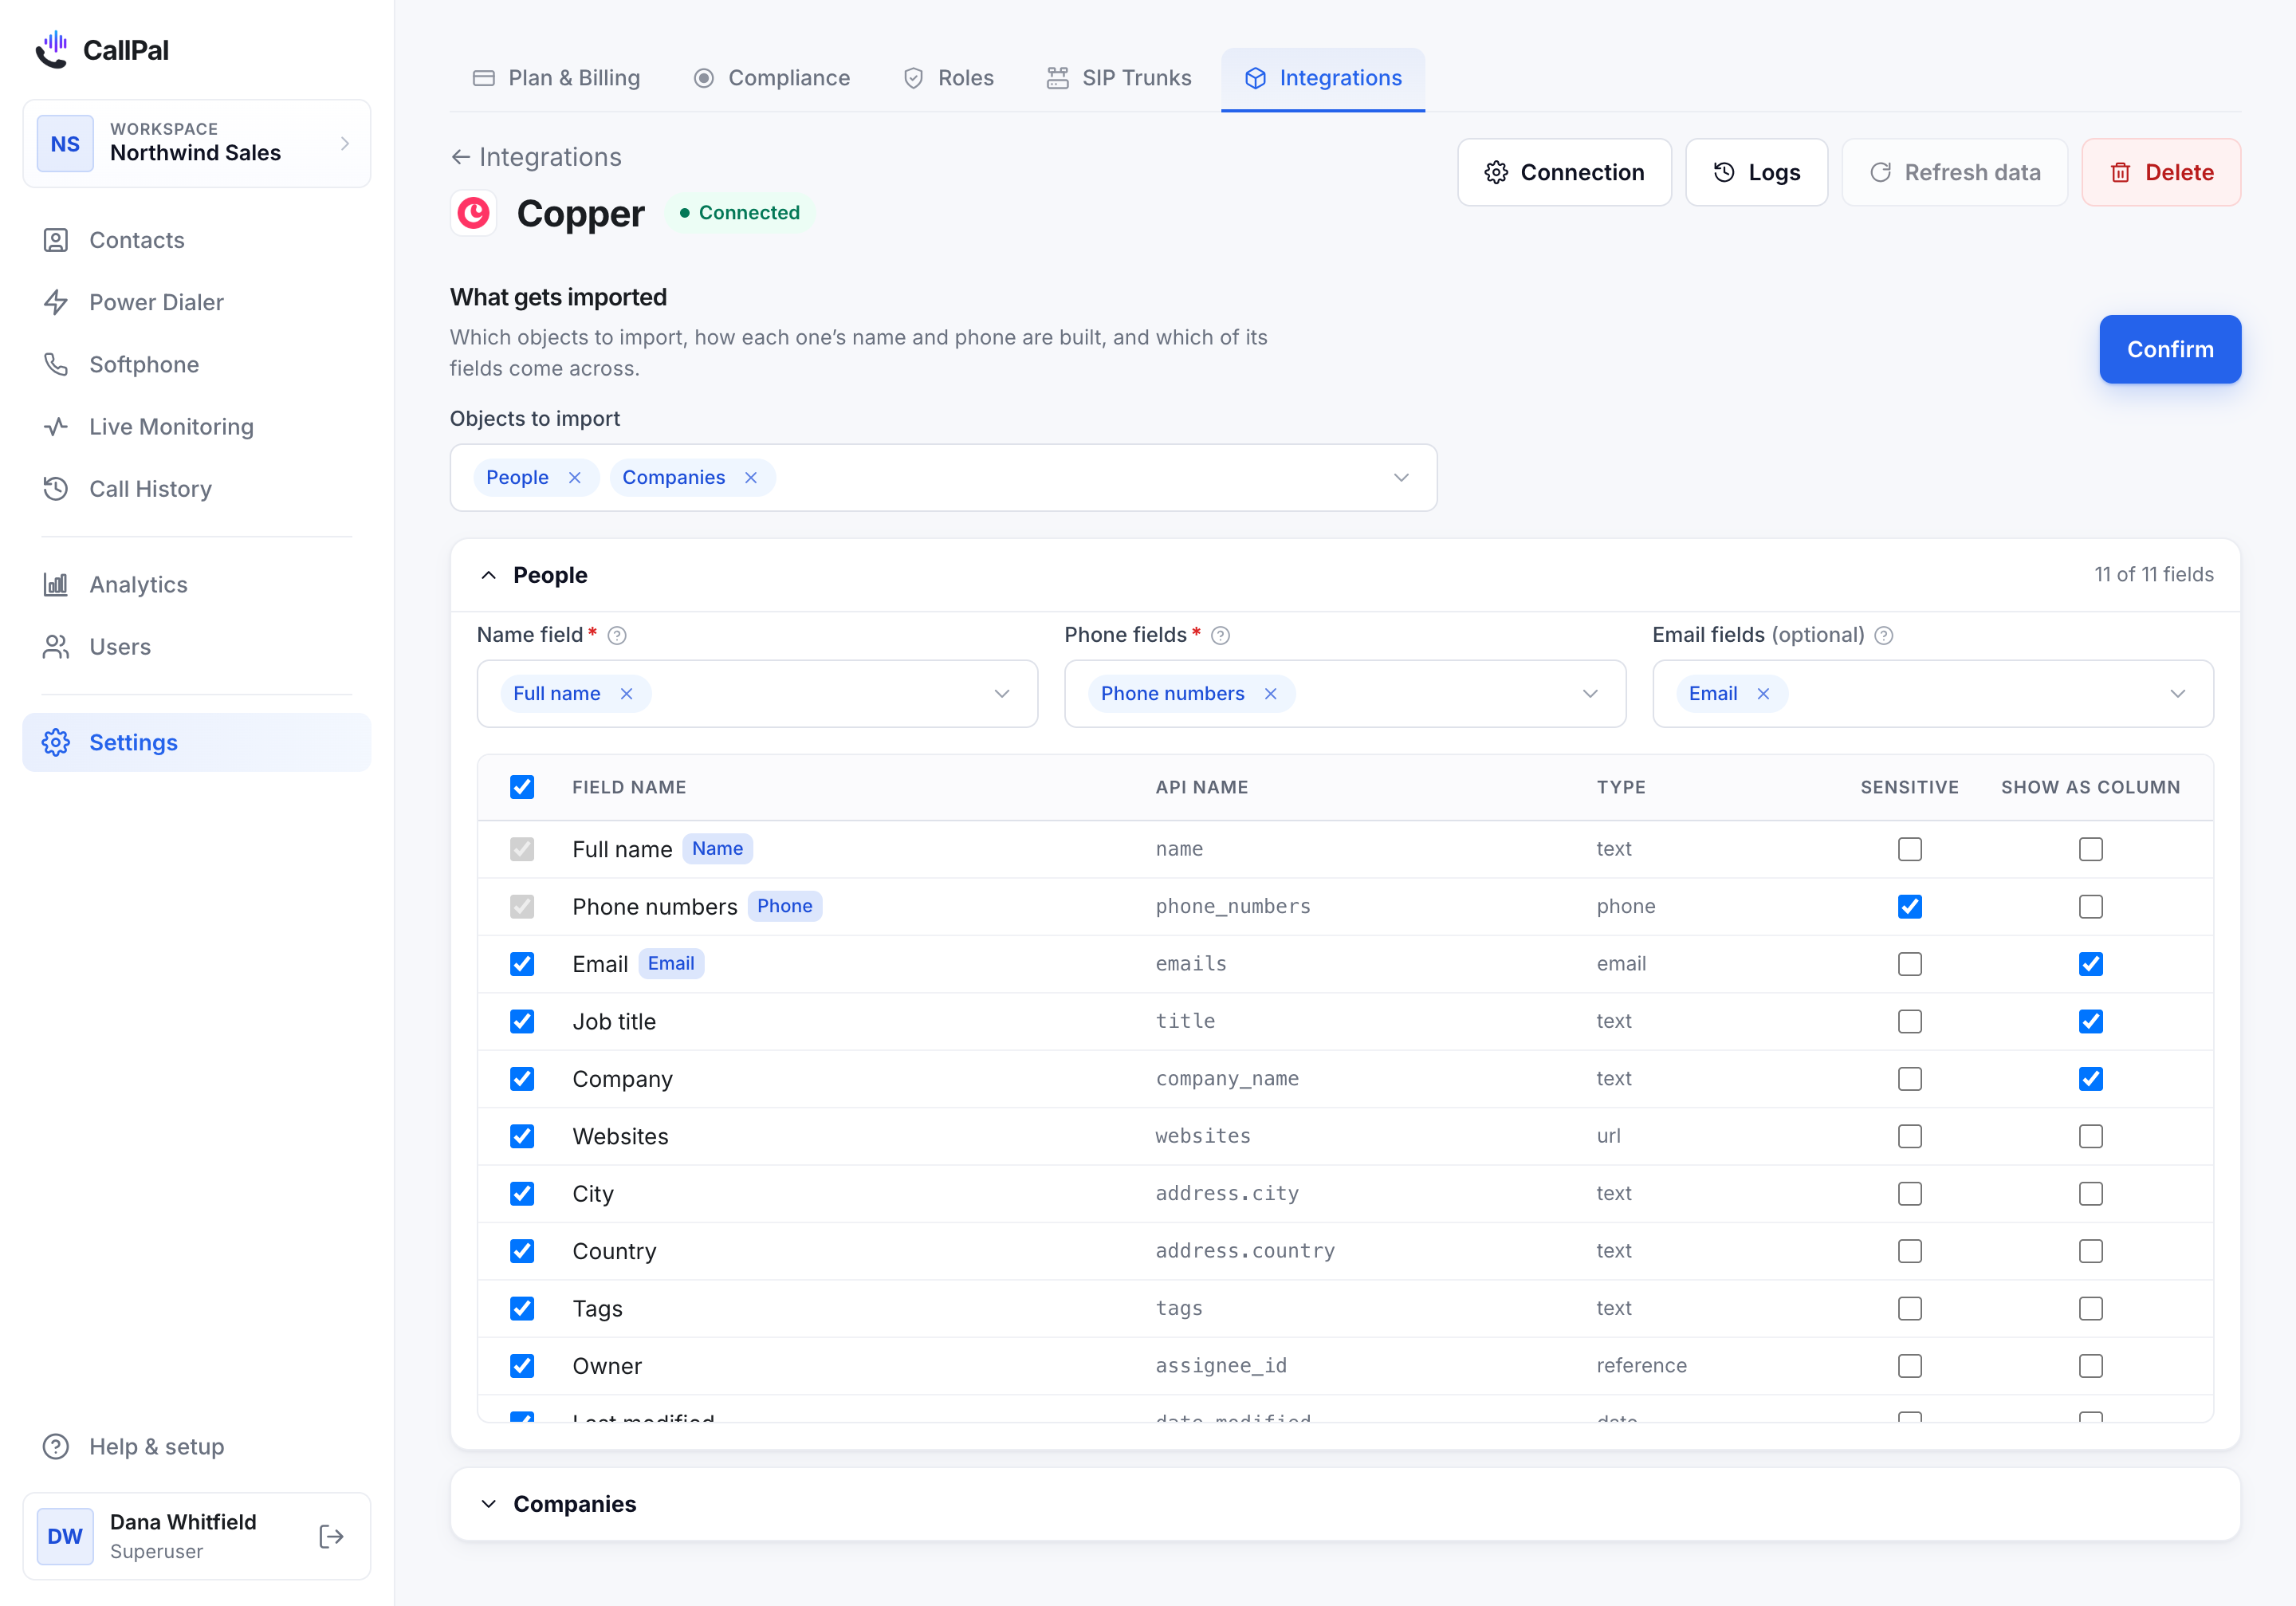
Task: Unmark Phone numbers as sensitive
Action: tap(1910, 907)
